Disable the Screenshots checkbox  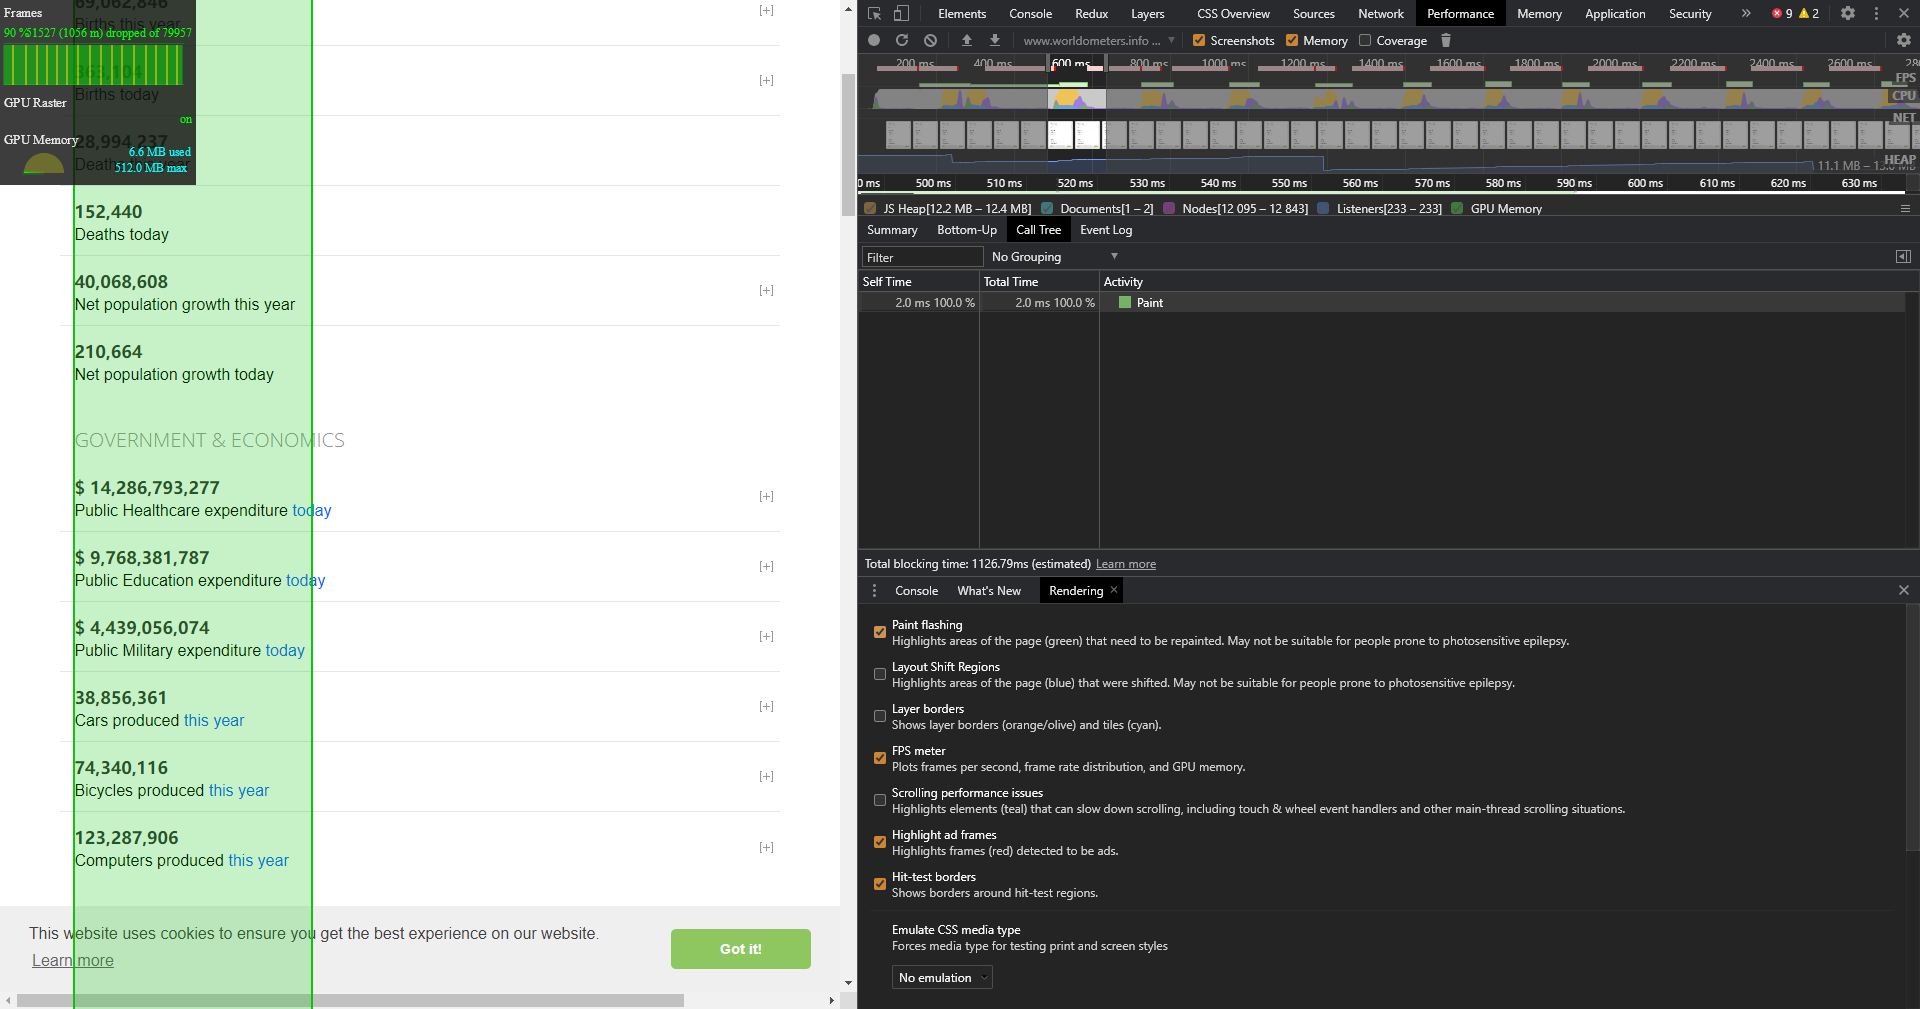point(1199,41)
